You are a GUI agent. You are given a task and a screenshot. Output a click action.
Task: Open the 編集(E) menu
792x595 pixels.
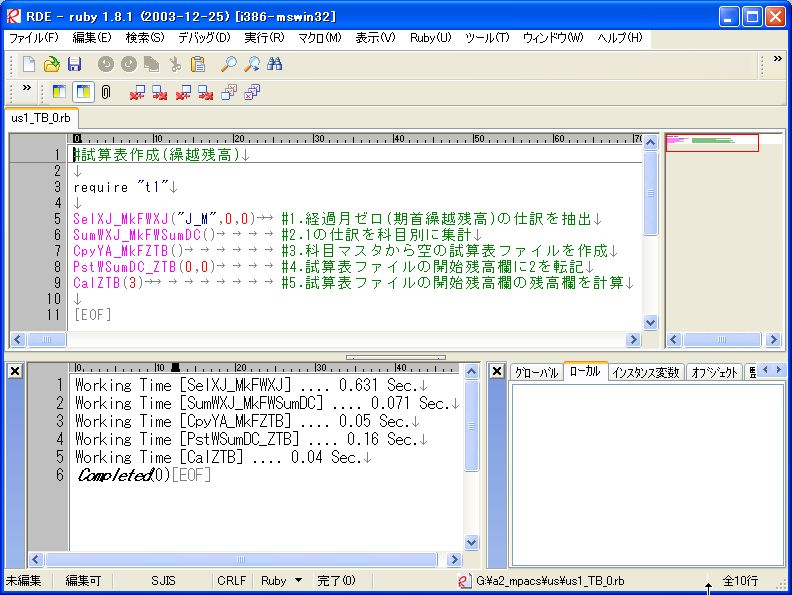92,38
